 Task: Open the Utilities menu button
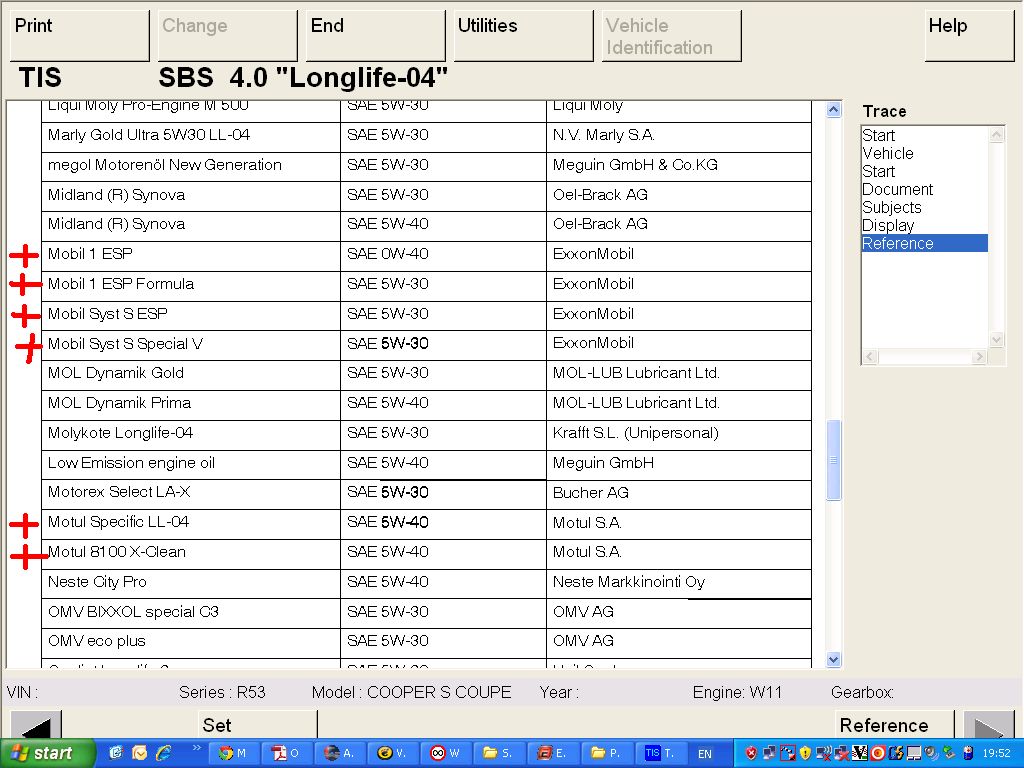pyautogui.click(x=523, y=36)
